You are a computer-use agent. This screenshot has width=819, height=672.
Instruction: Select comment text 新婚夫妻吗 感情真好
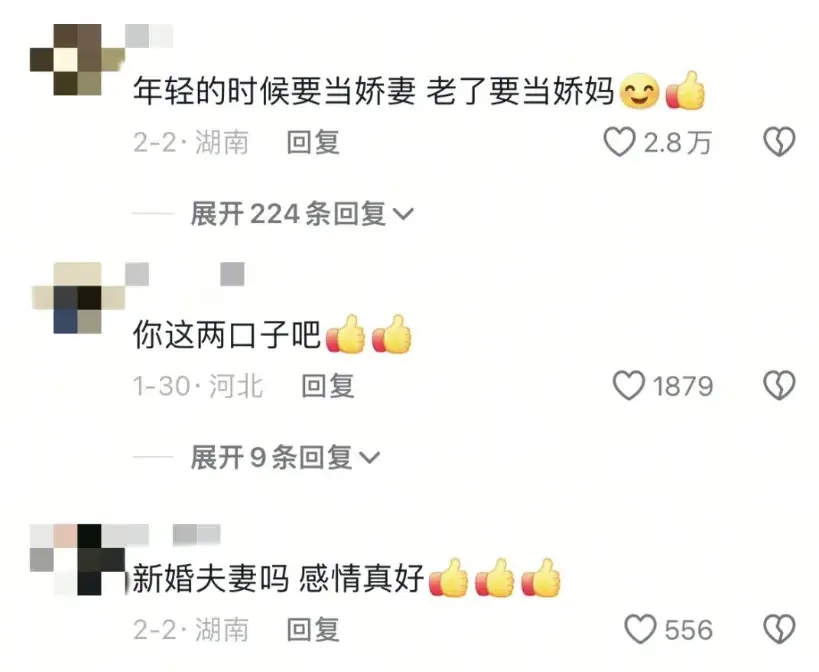(x=278, y=579)
